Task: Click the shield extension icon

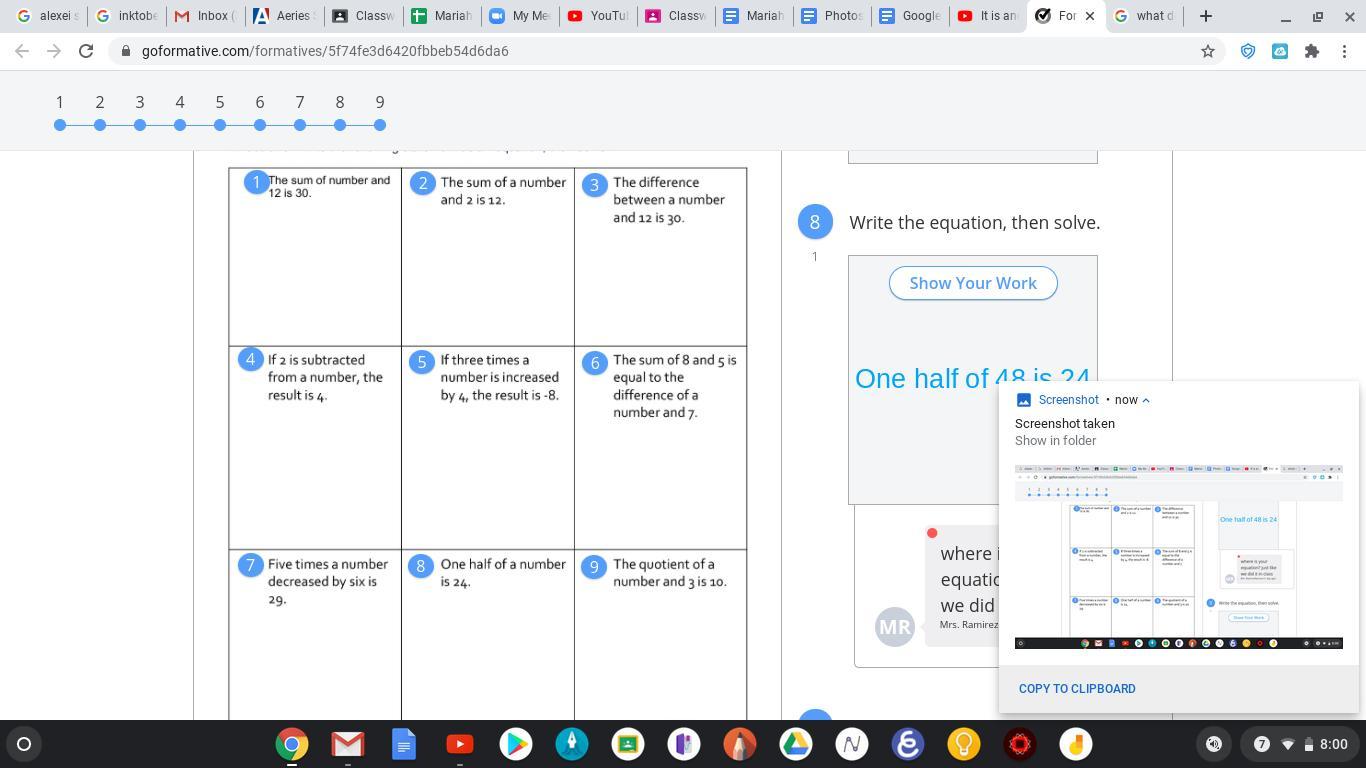Action: coord(1248,51)
